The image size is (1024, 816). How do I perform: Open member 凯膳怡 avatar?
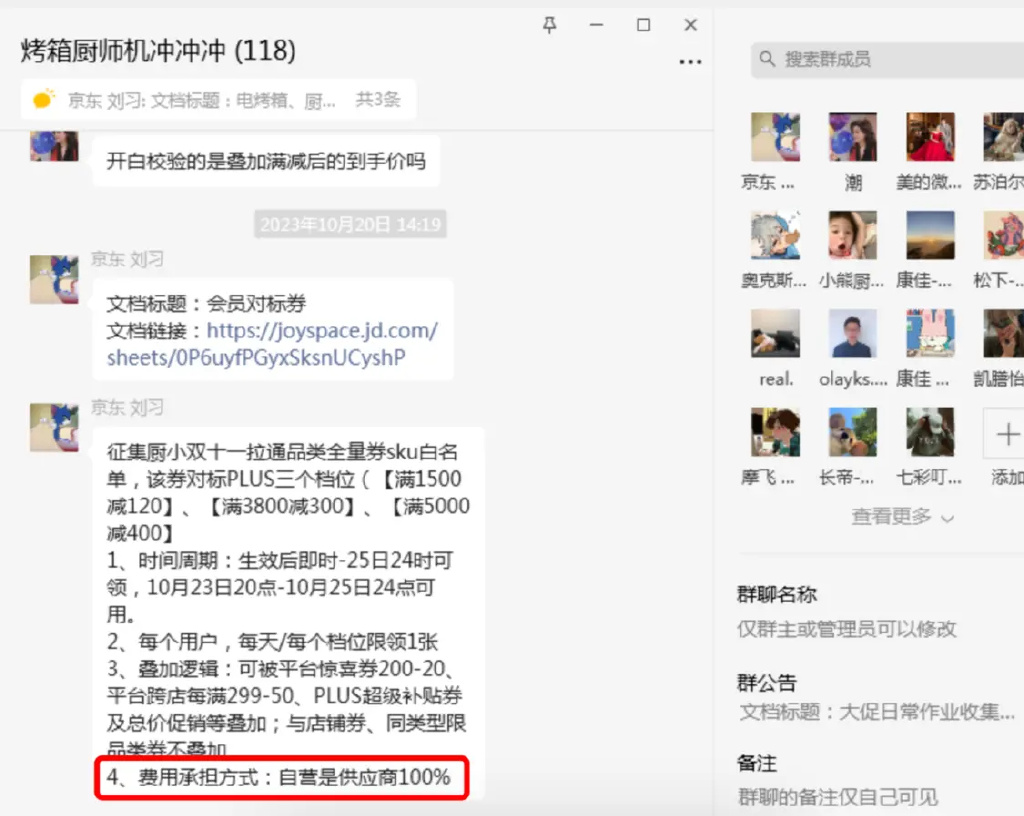pos(1004,333)
